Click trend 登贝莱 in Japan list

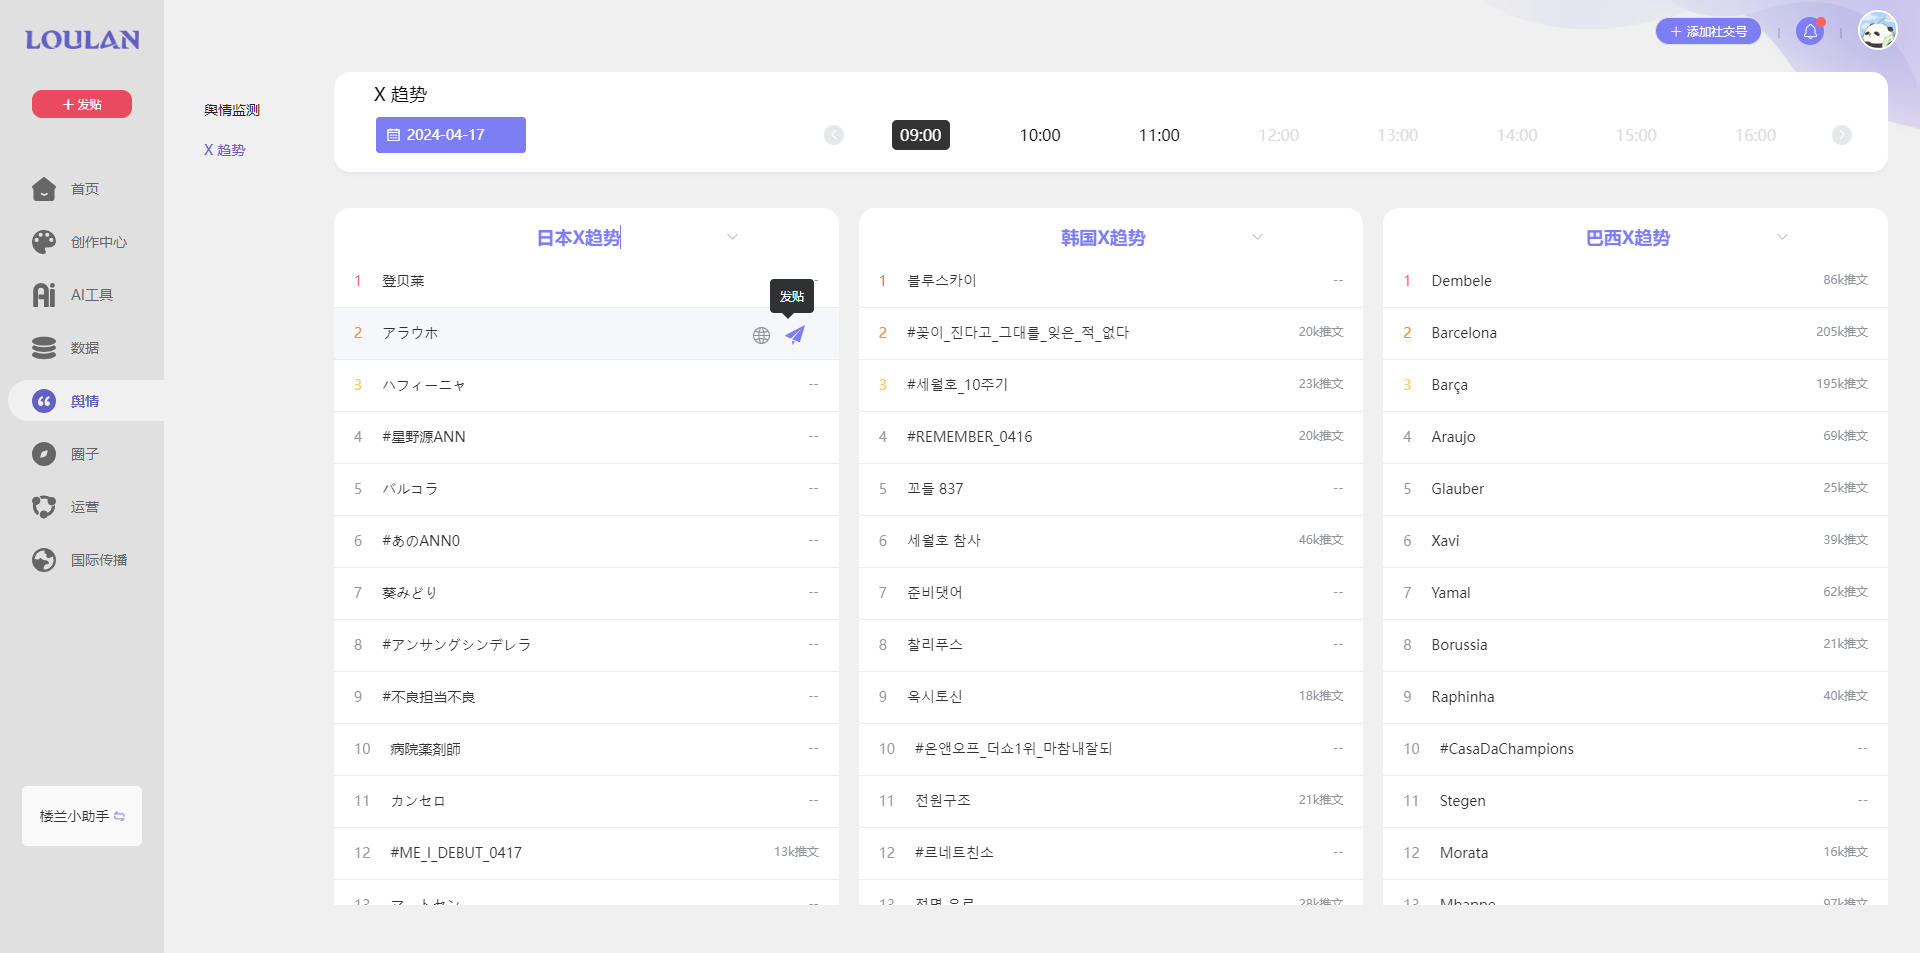click(403, 281)
